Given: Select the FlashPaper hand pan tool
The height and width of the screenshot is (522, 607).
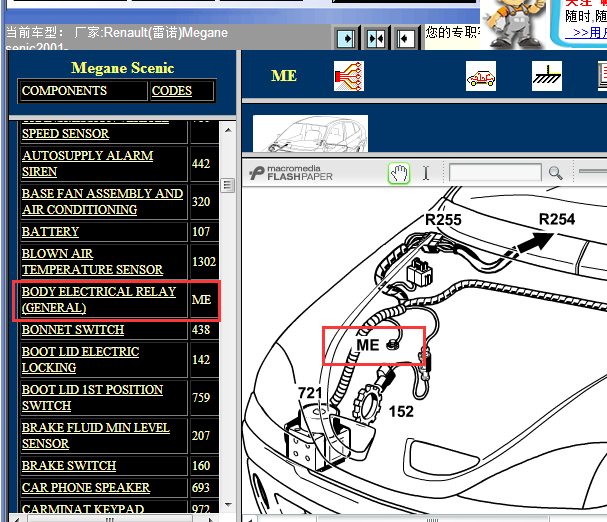Looking at the screenshot, I should pyautogui.click(x=399, y=173).
